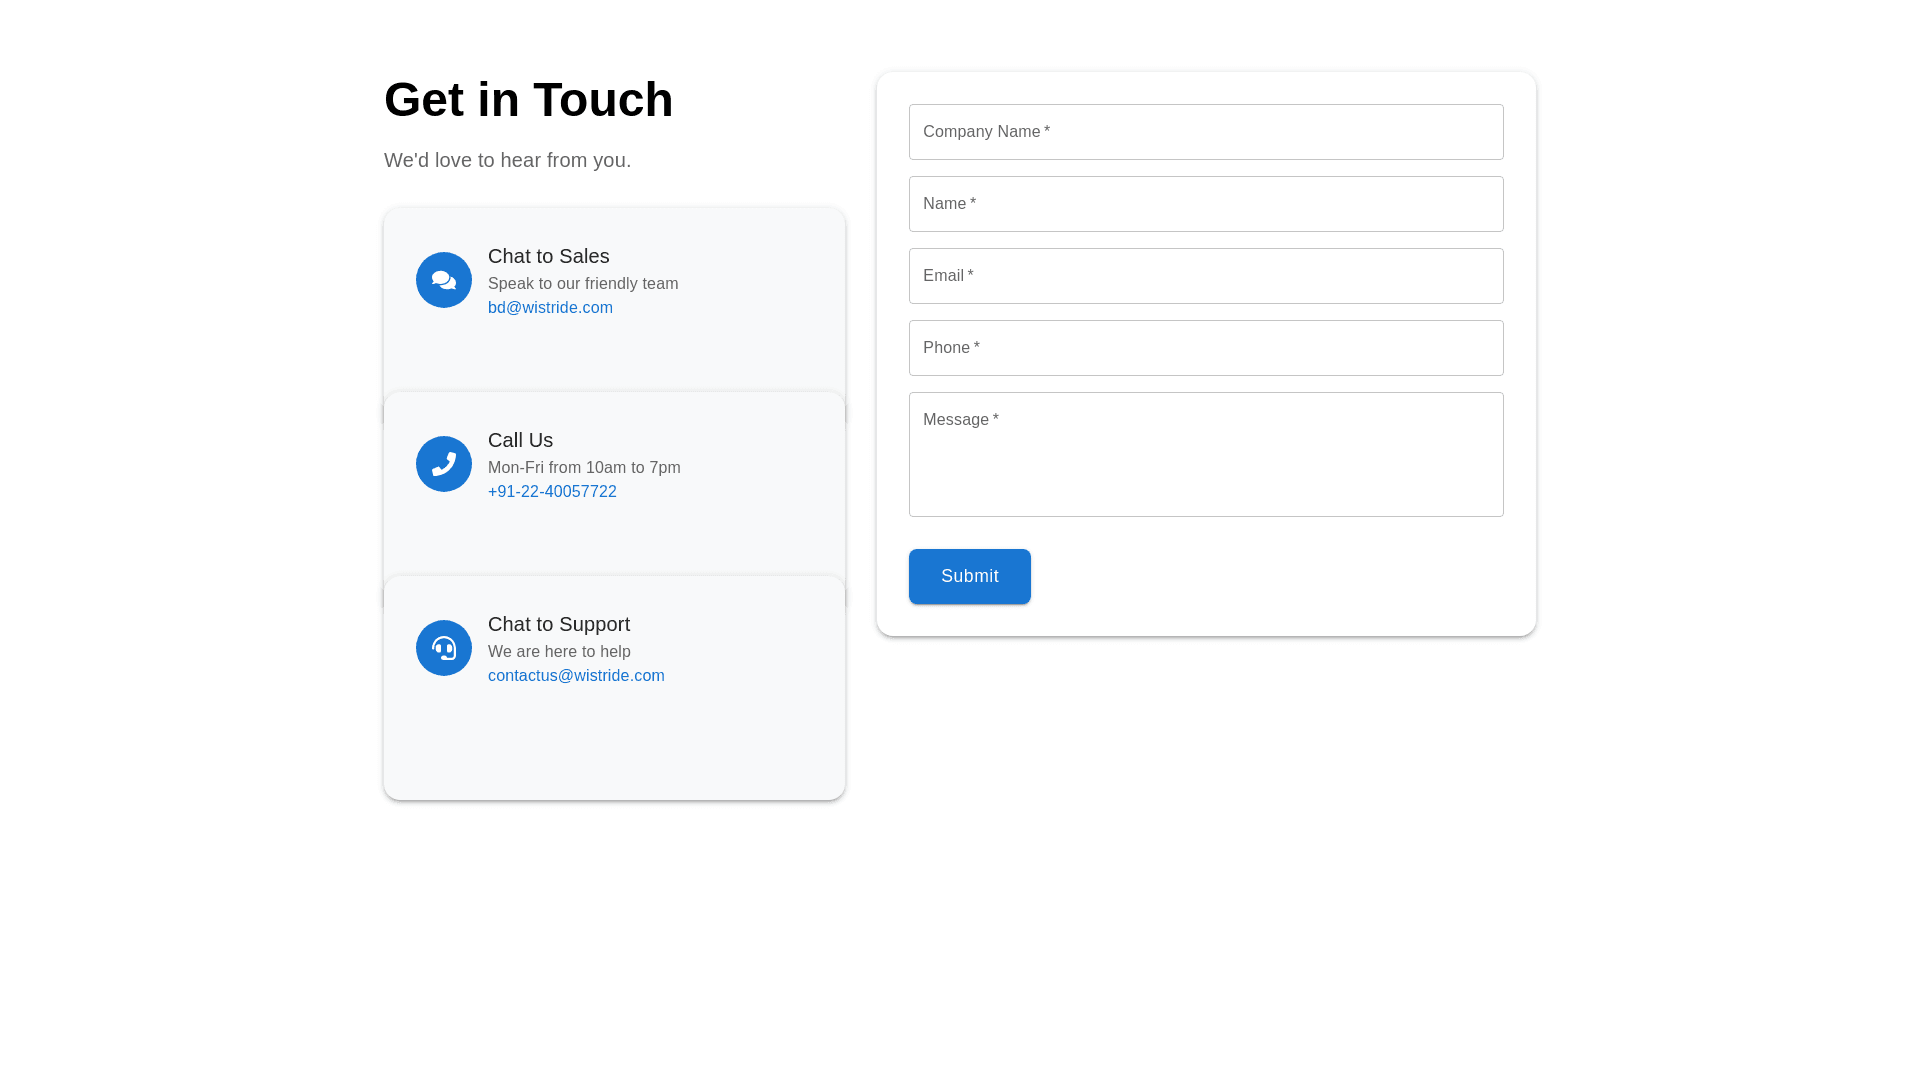Click the Get in Touch title
The height and width of the screenshot is (1080, 1920).
coord(528,100)
